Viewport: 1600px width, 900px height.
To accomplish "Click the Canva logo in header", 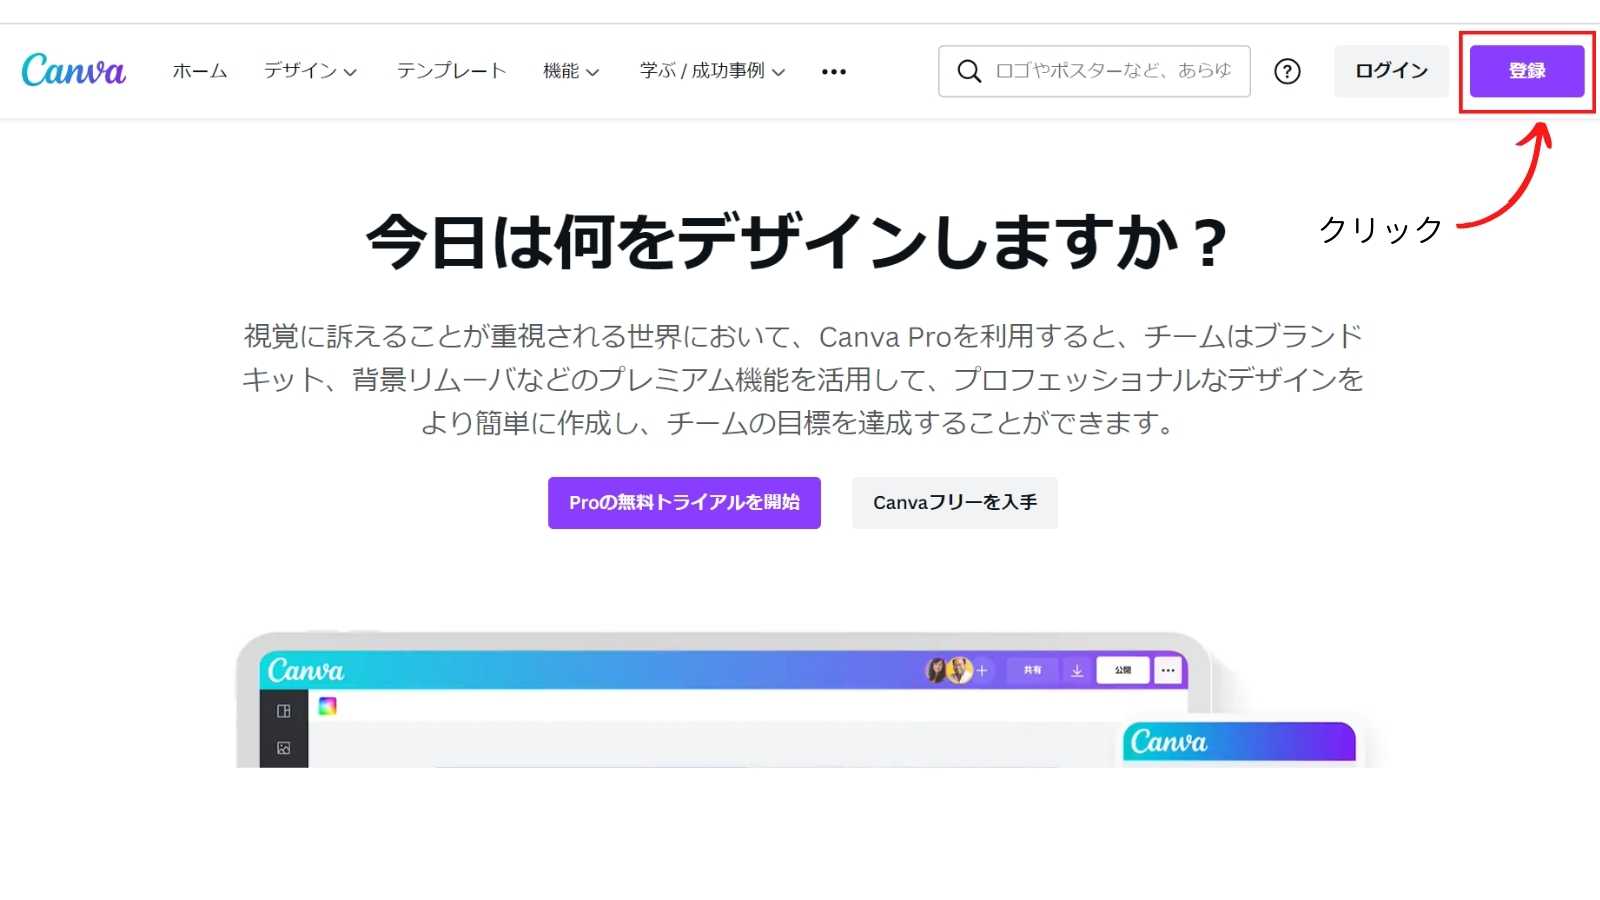I will 74,70.
